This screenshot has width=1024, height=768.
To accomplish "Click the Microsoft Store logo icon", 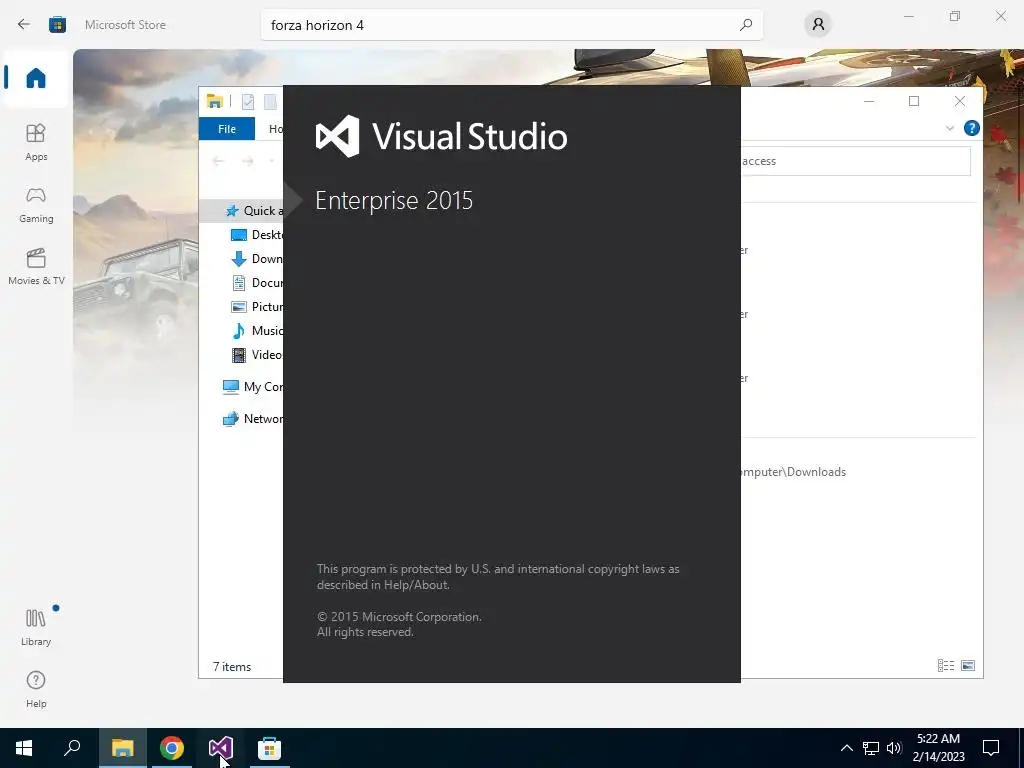I will (x=57, y=25).
